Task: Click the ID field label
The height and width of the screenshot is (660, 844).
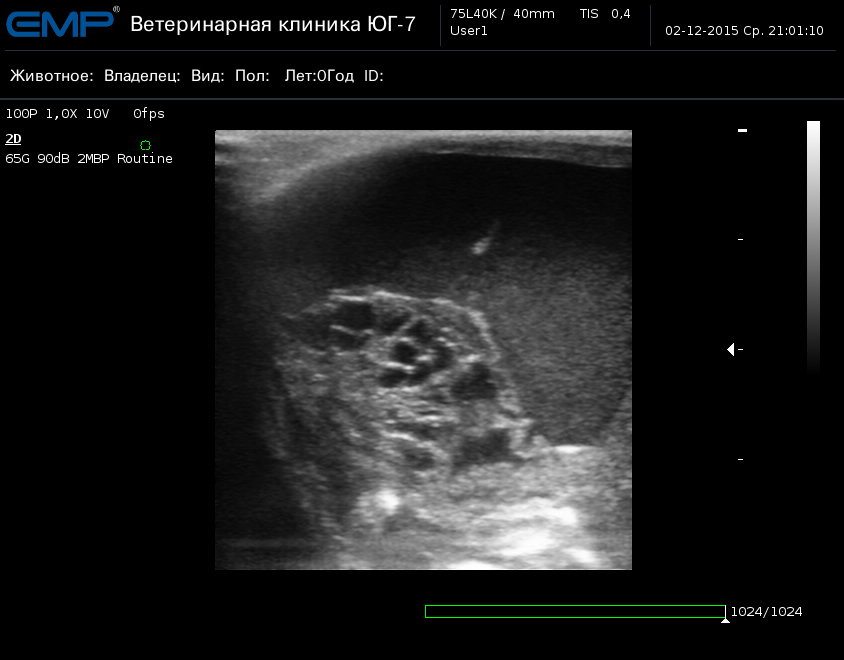Action: 374,76
